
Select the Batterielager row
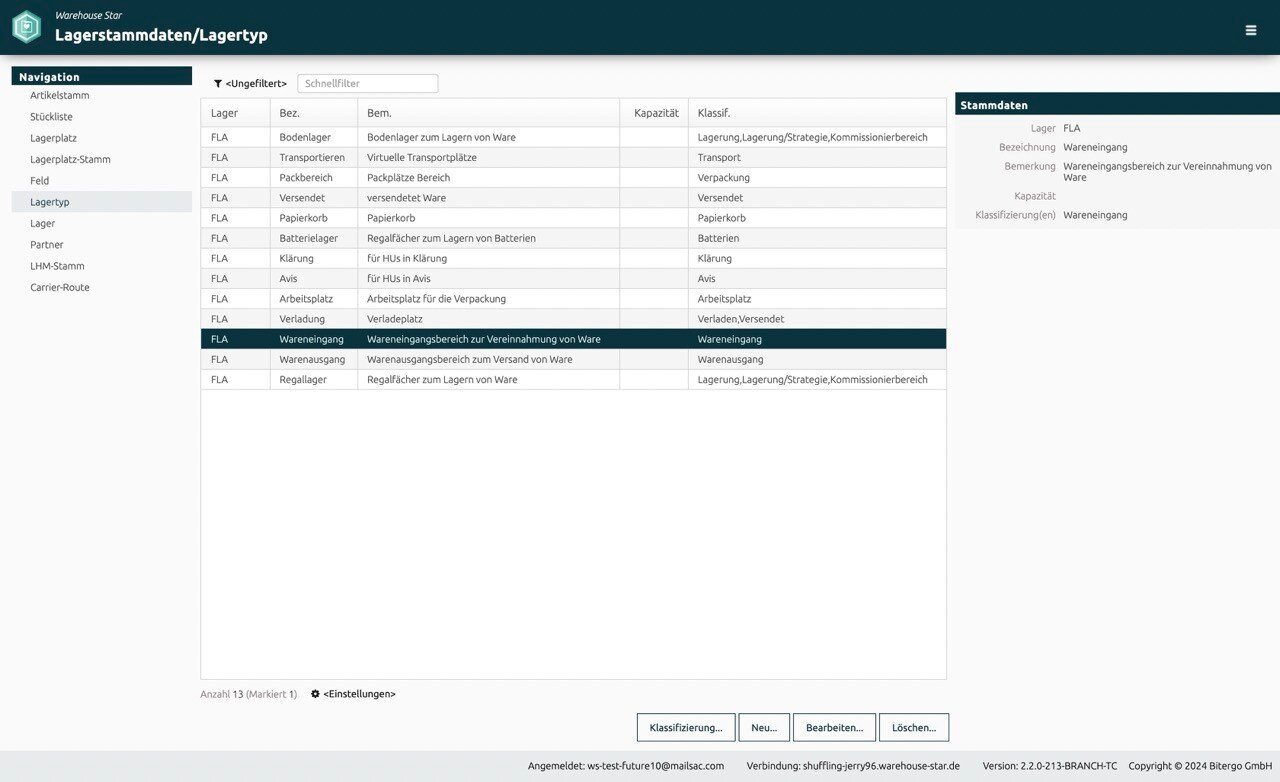pyautogui.click(x=573, y=238)
